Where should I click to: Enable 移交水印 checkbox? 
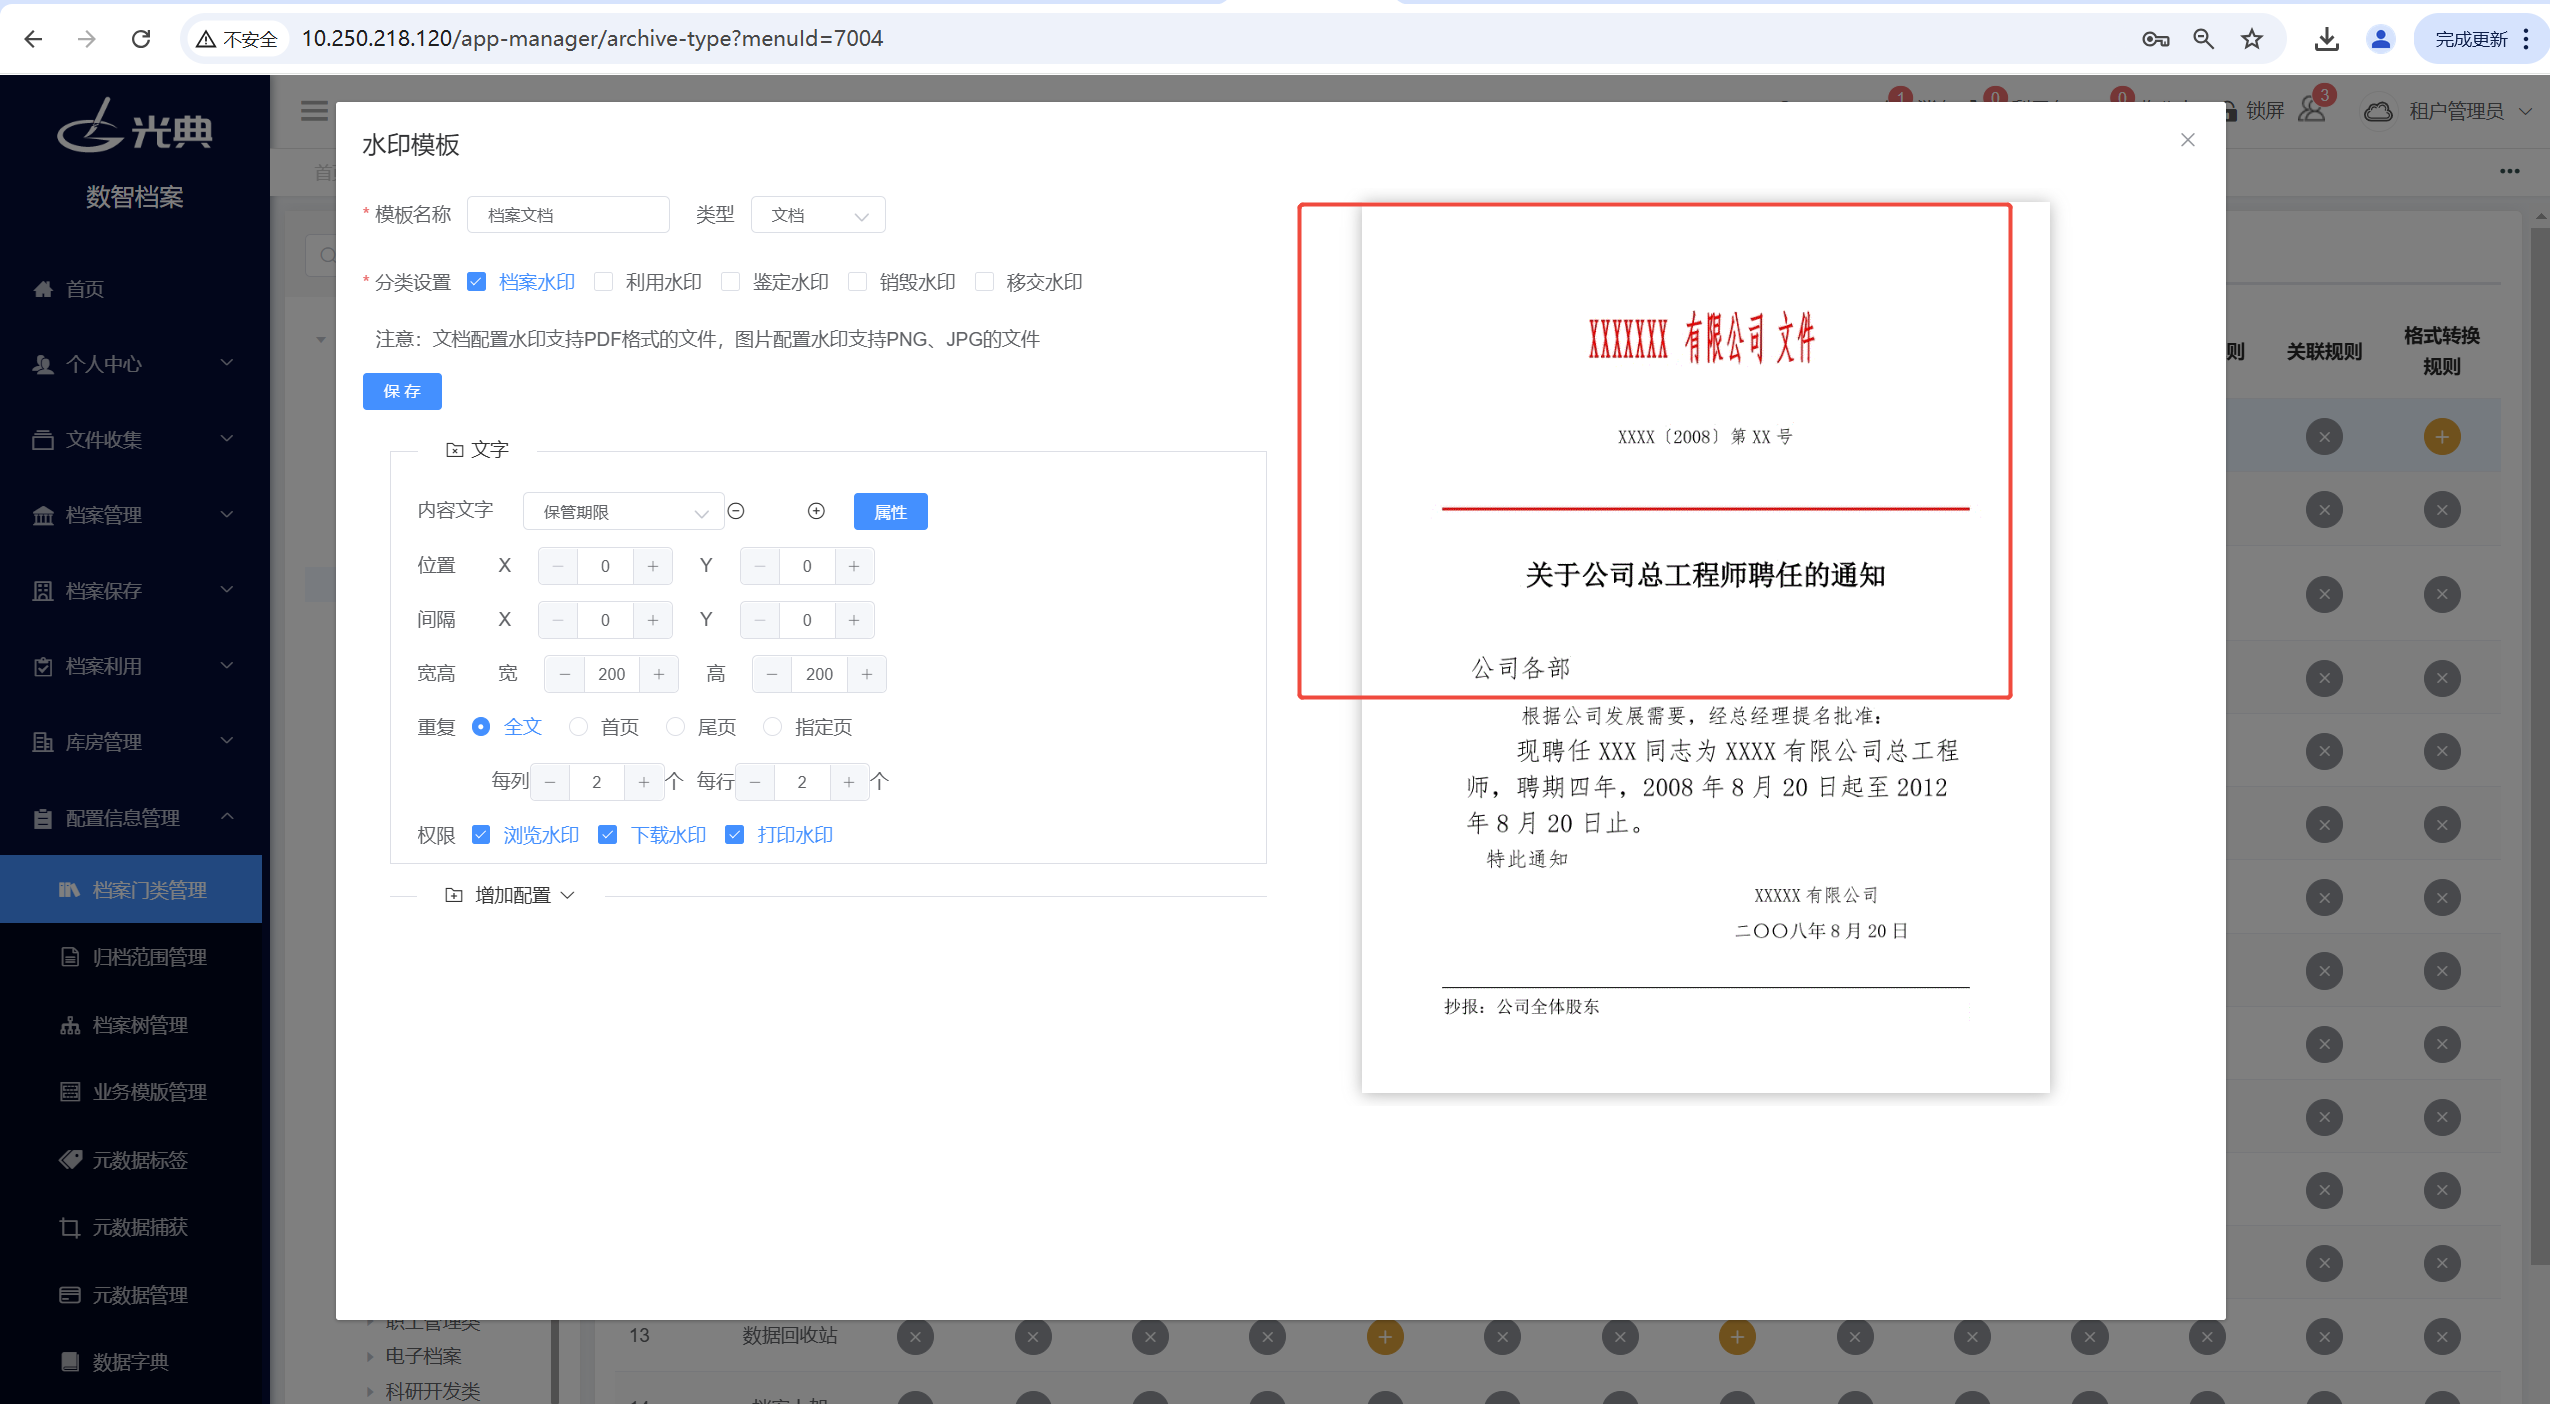(x=984, y=282)
